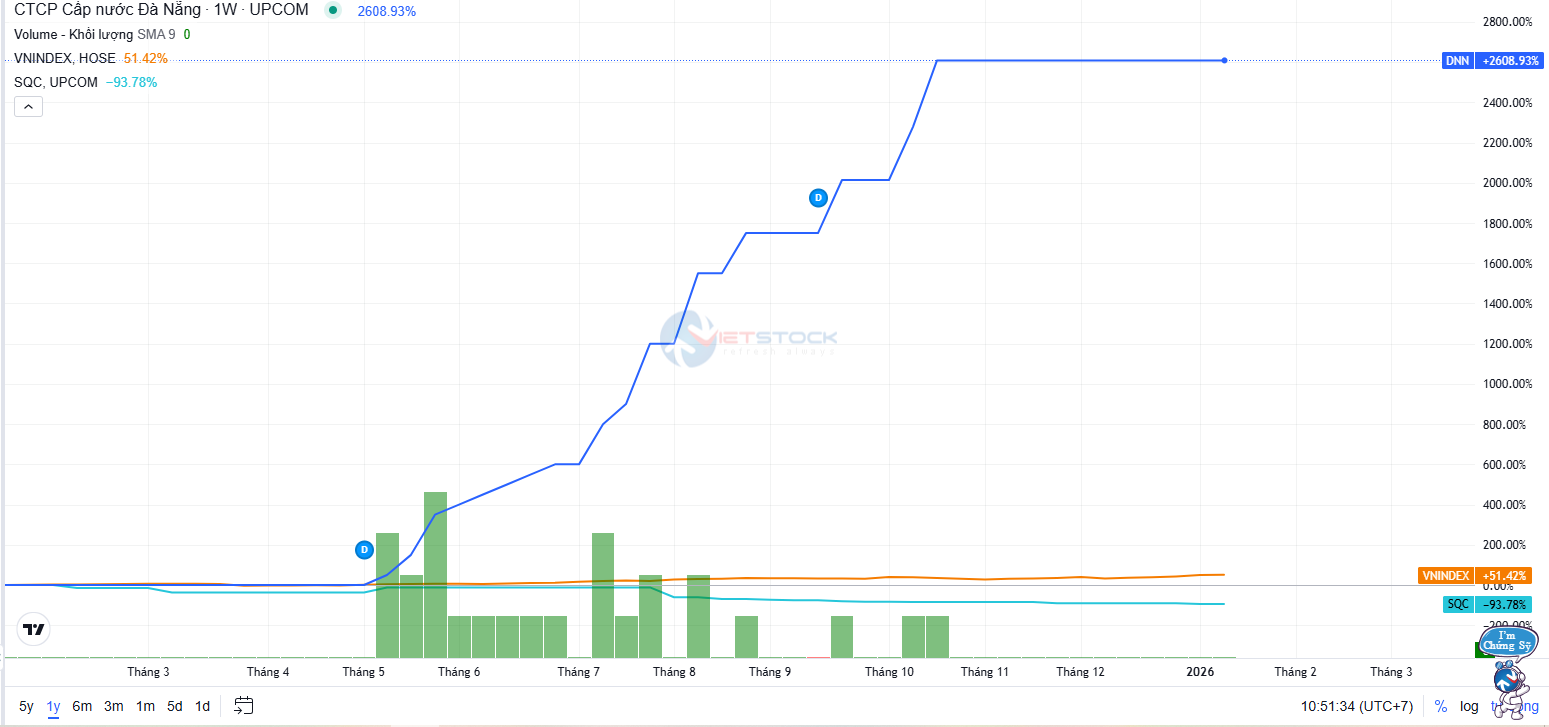Open the go-to-date calendar icon

pyautogui.click(x=243, y=706)
